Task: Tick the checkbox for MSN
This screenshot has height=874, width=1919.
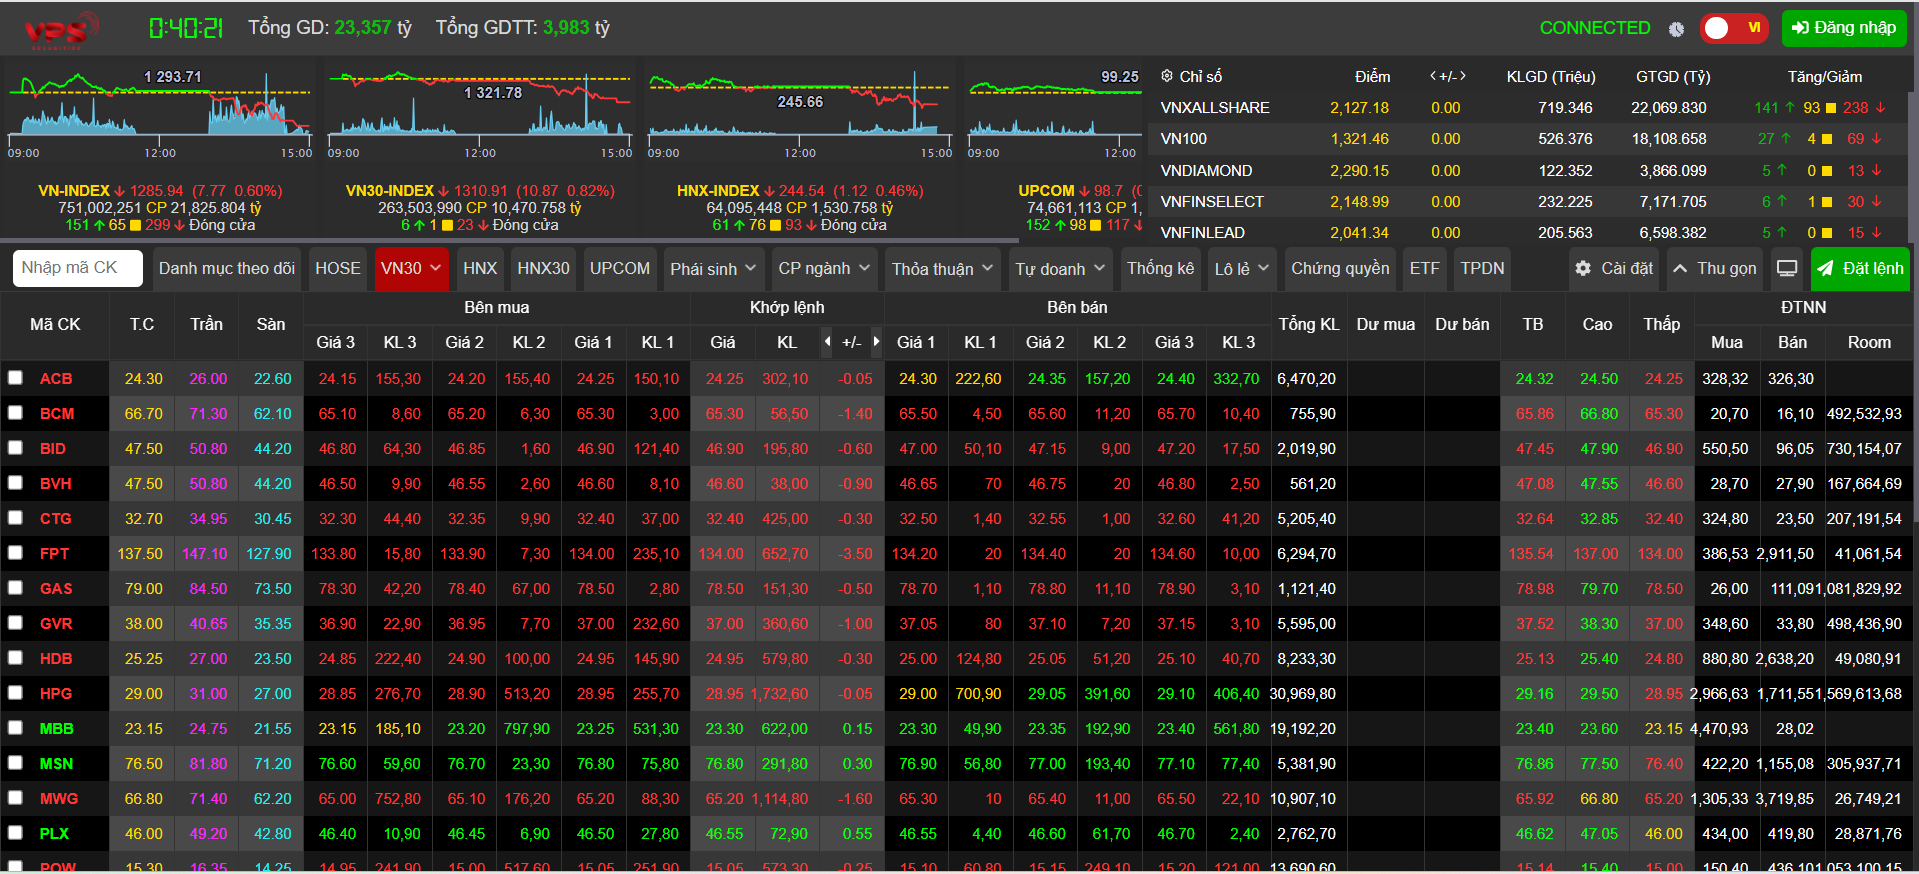Action: pyautogui.click(x=15, y=763)
